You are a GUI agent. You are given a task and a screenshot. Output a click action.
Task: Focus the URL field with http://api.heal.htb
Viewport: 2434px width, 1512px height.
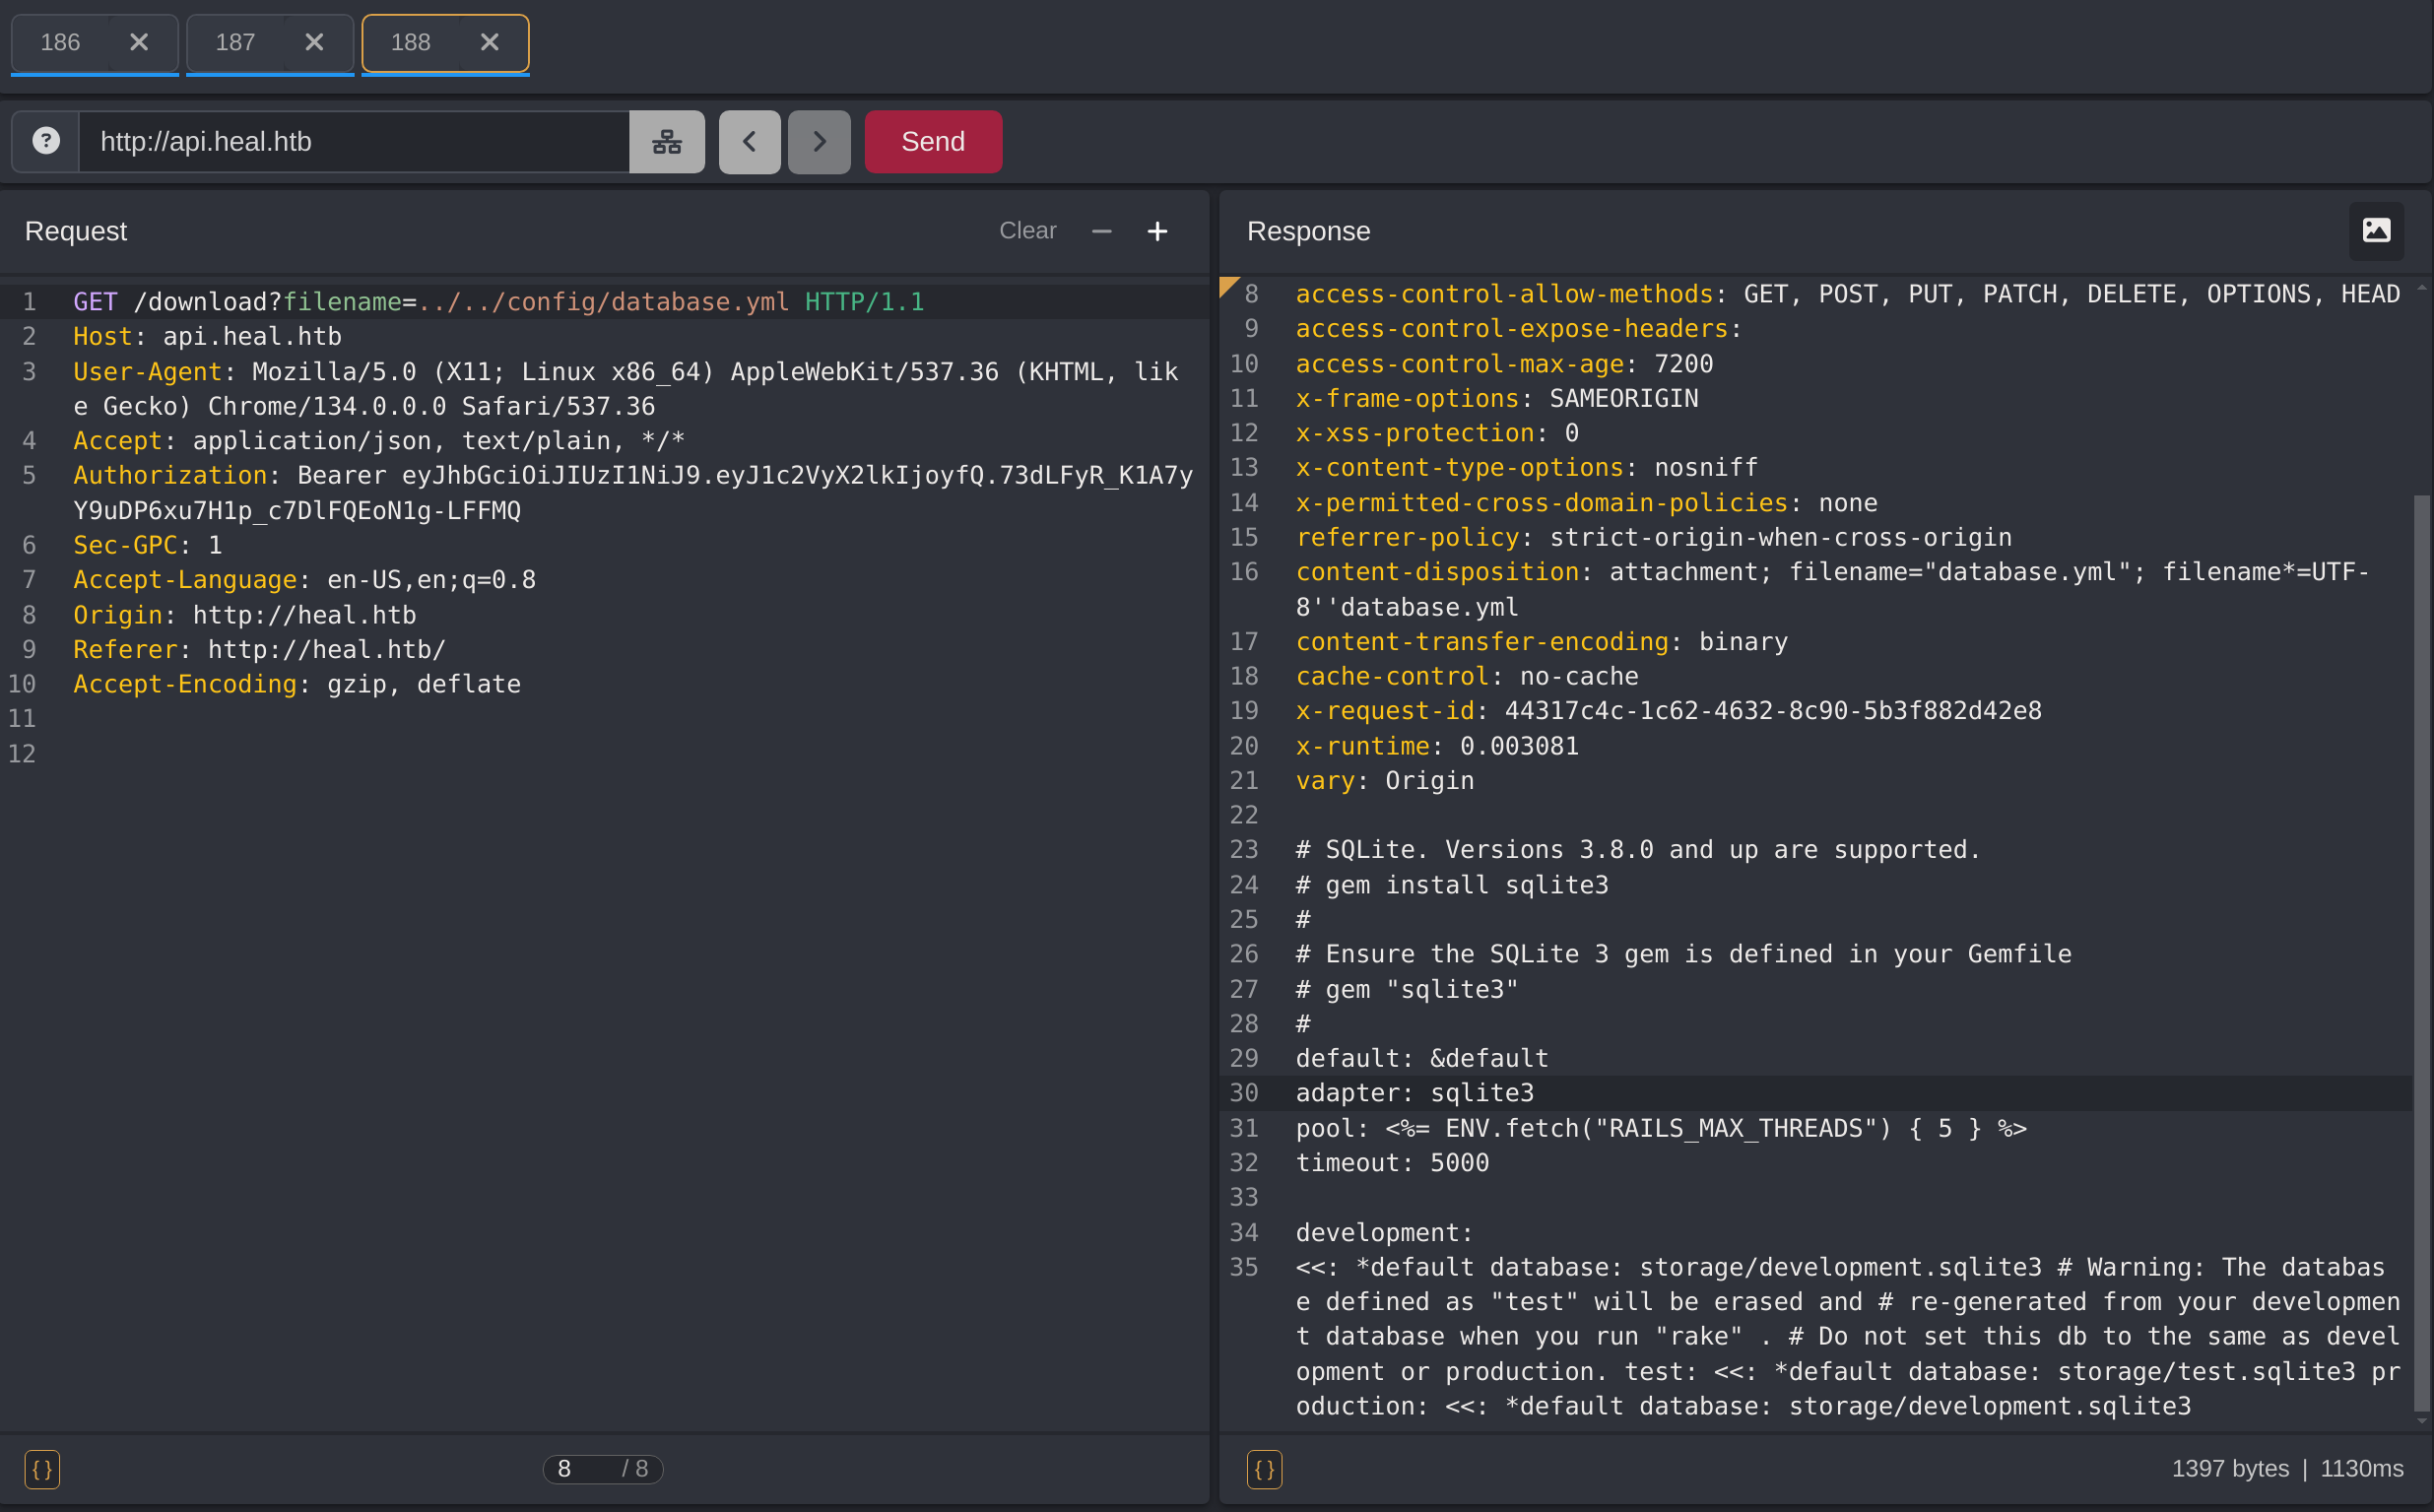click(354, 141)
